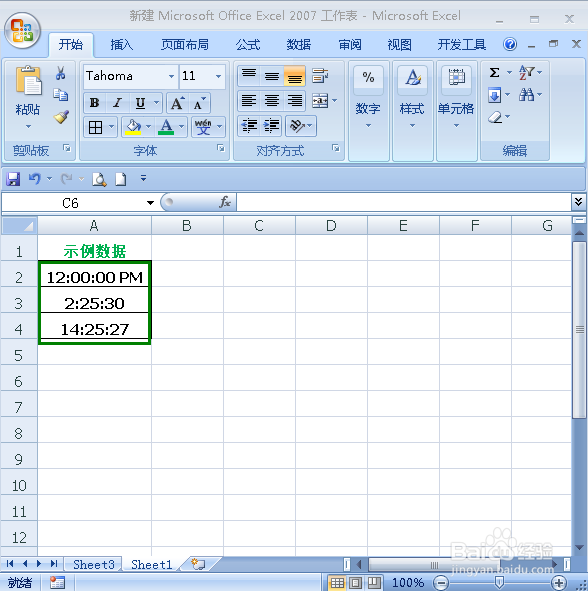This screenshot has width=588, height=591.
Task: Open the 数据 (Data) tab
Action: click(299, 44)
